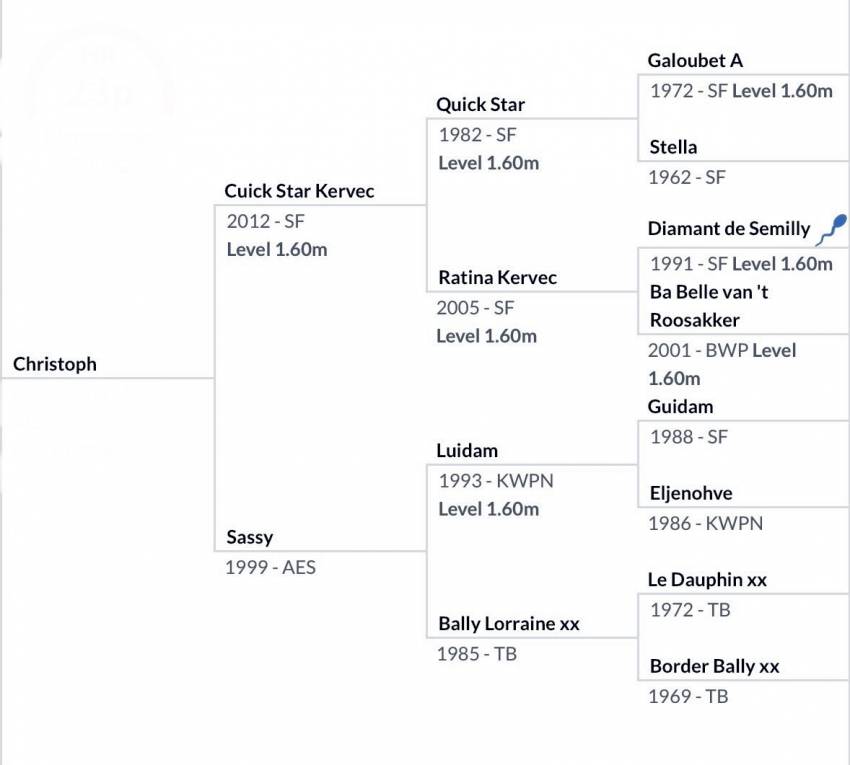Select the Diamant de Semilly name

coord(729,229)
